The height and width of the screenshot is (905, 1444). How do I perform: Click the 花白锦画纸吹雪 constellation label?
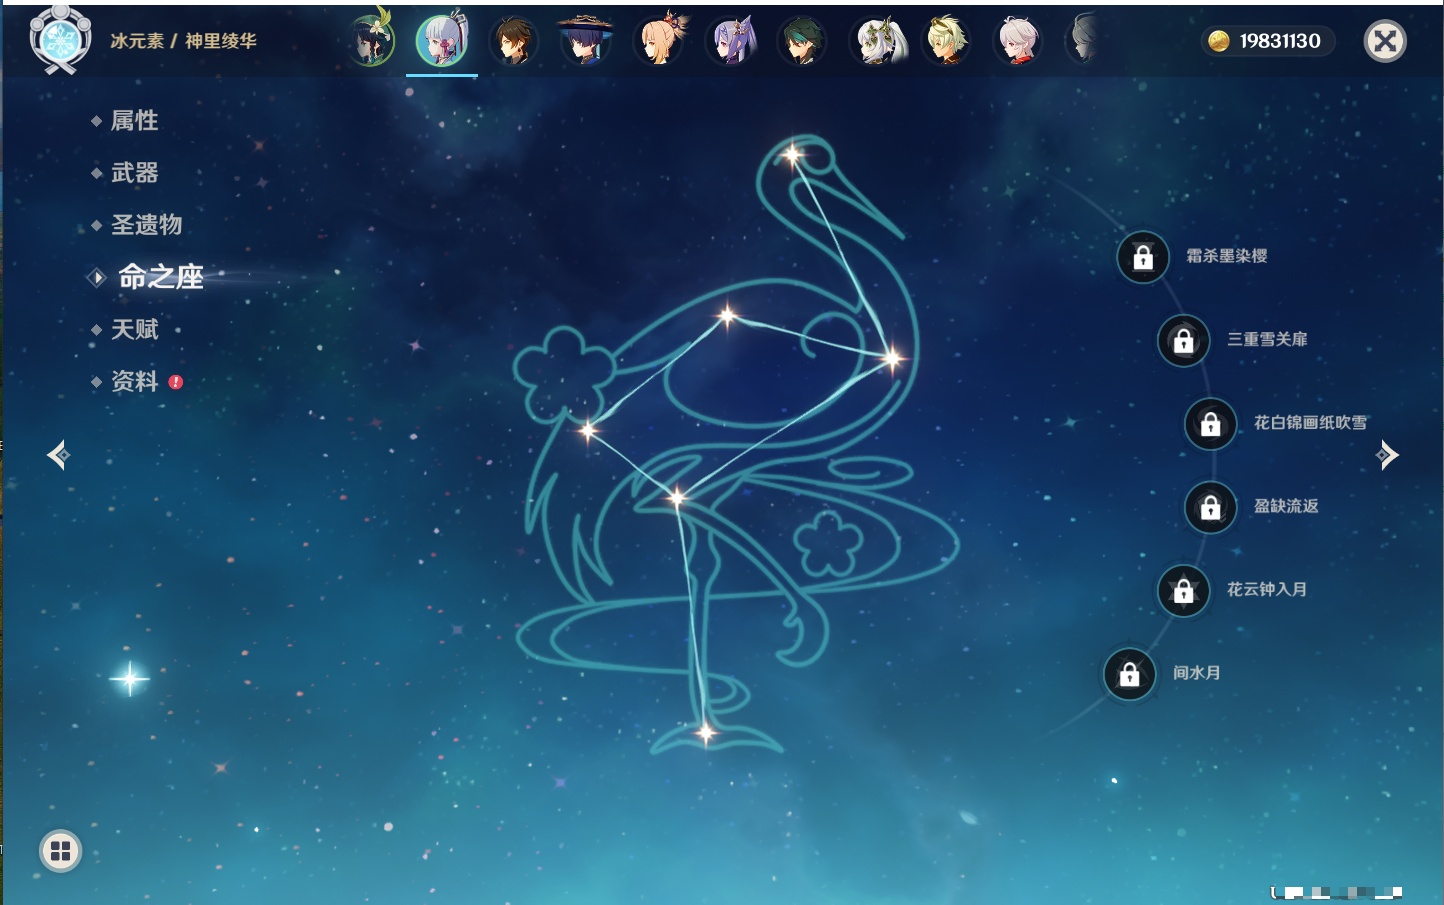pos(1310,422)
